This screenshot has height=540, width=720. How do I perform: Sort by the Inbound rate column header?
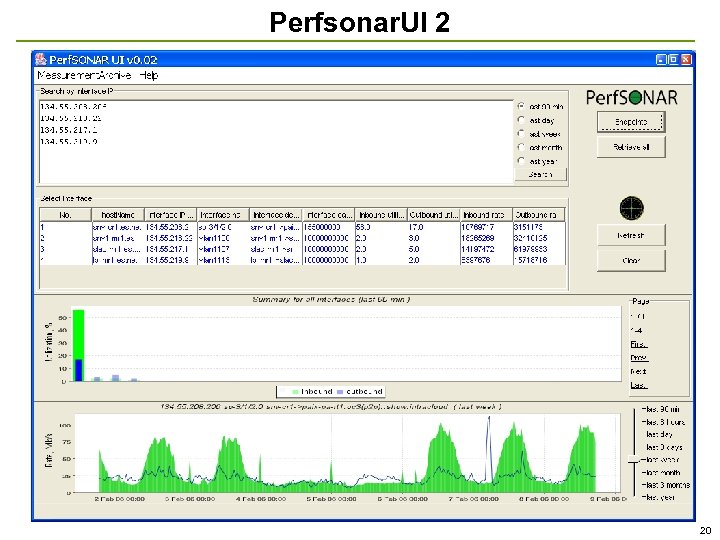point(486,214)
